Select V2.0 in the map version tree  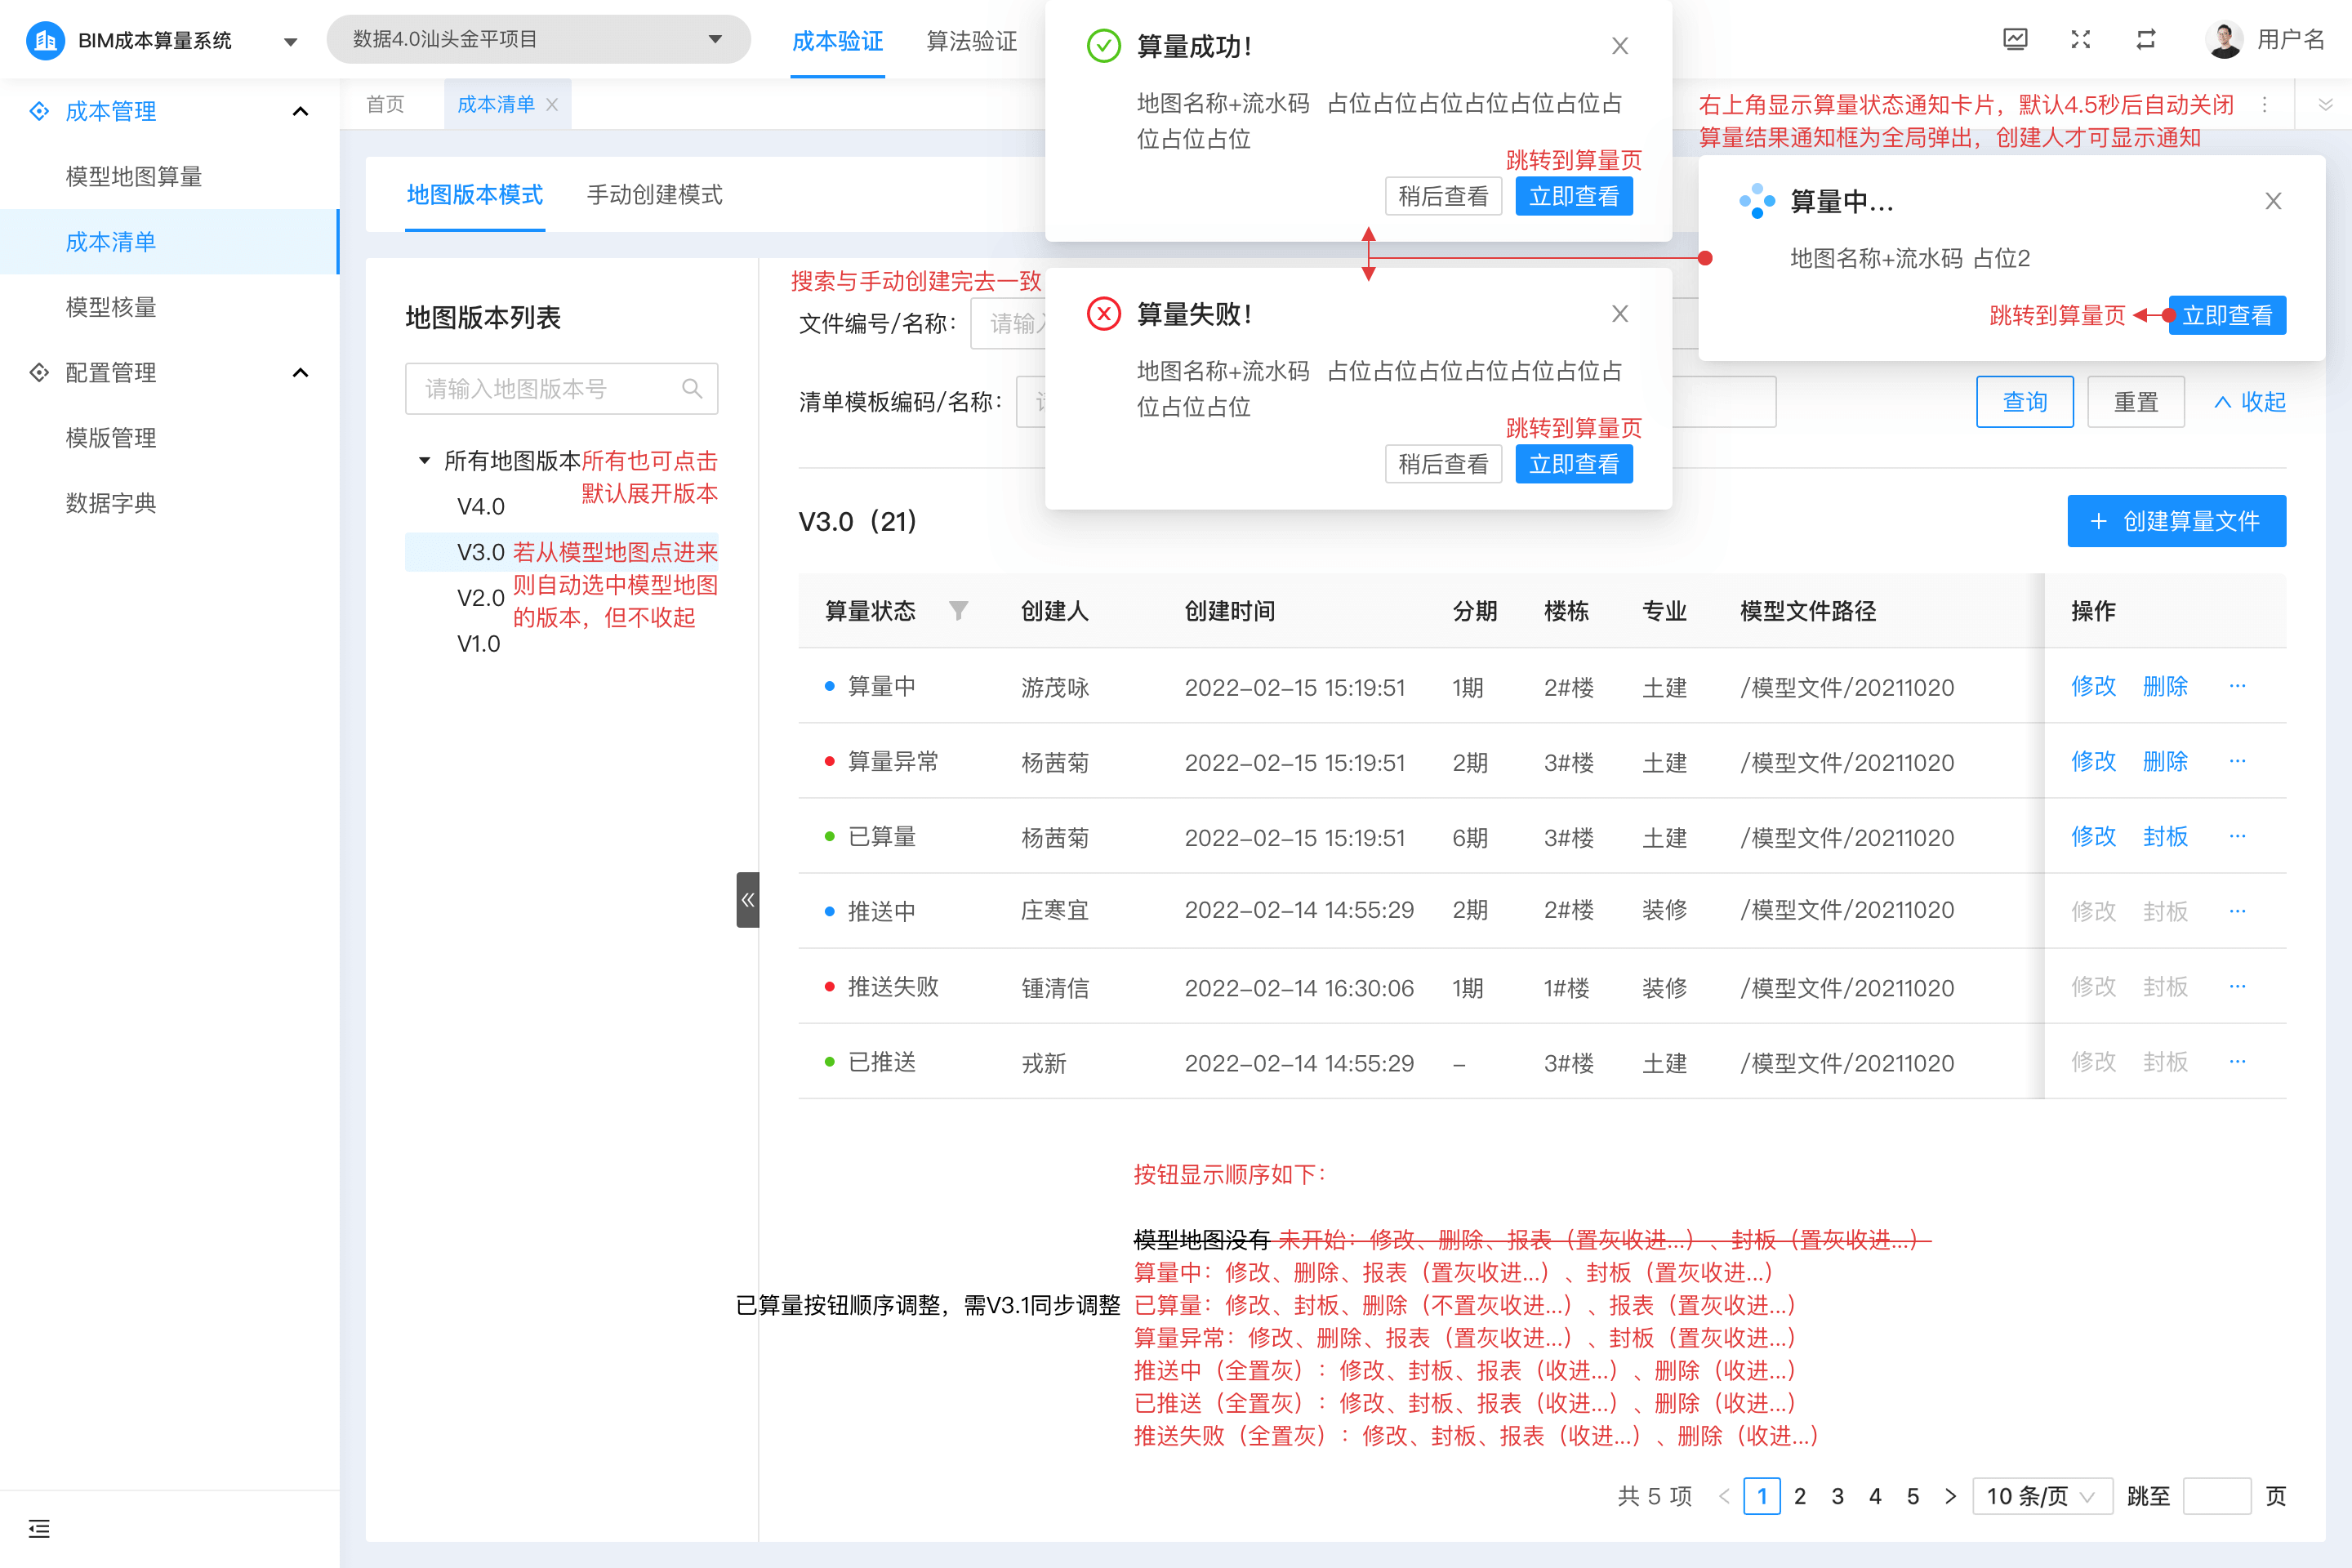coord(480,598)
